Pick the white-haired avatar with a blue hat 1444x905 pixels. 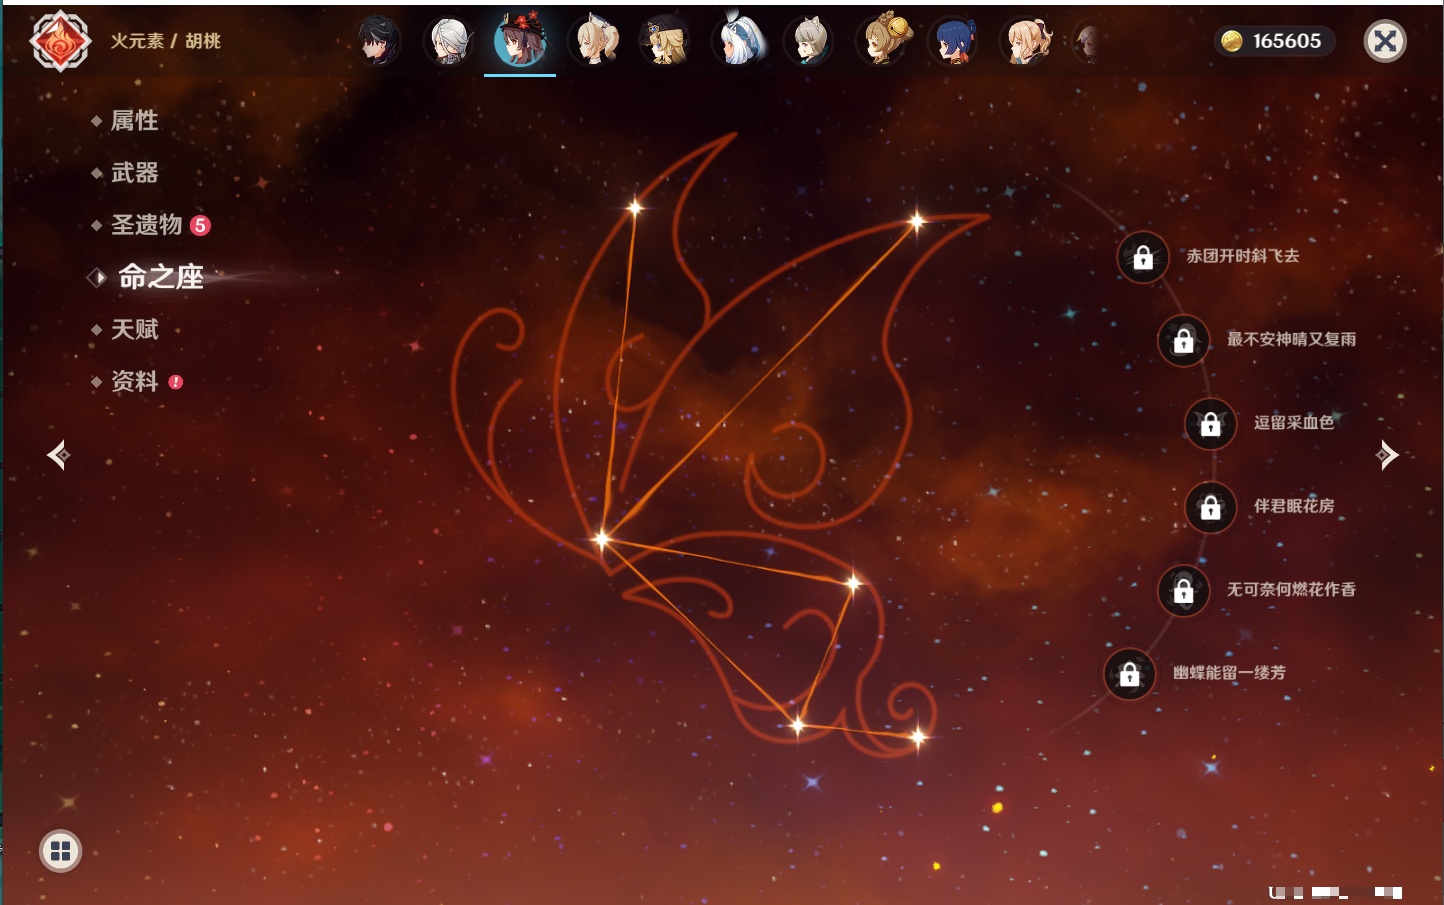click(739, 41)
